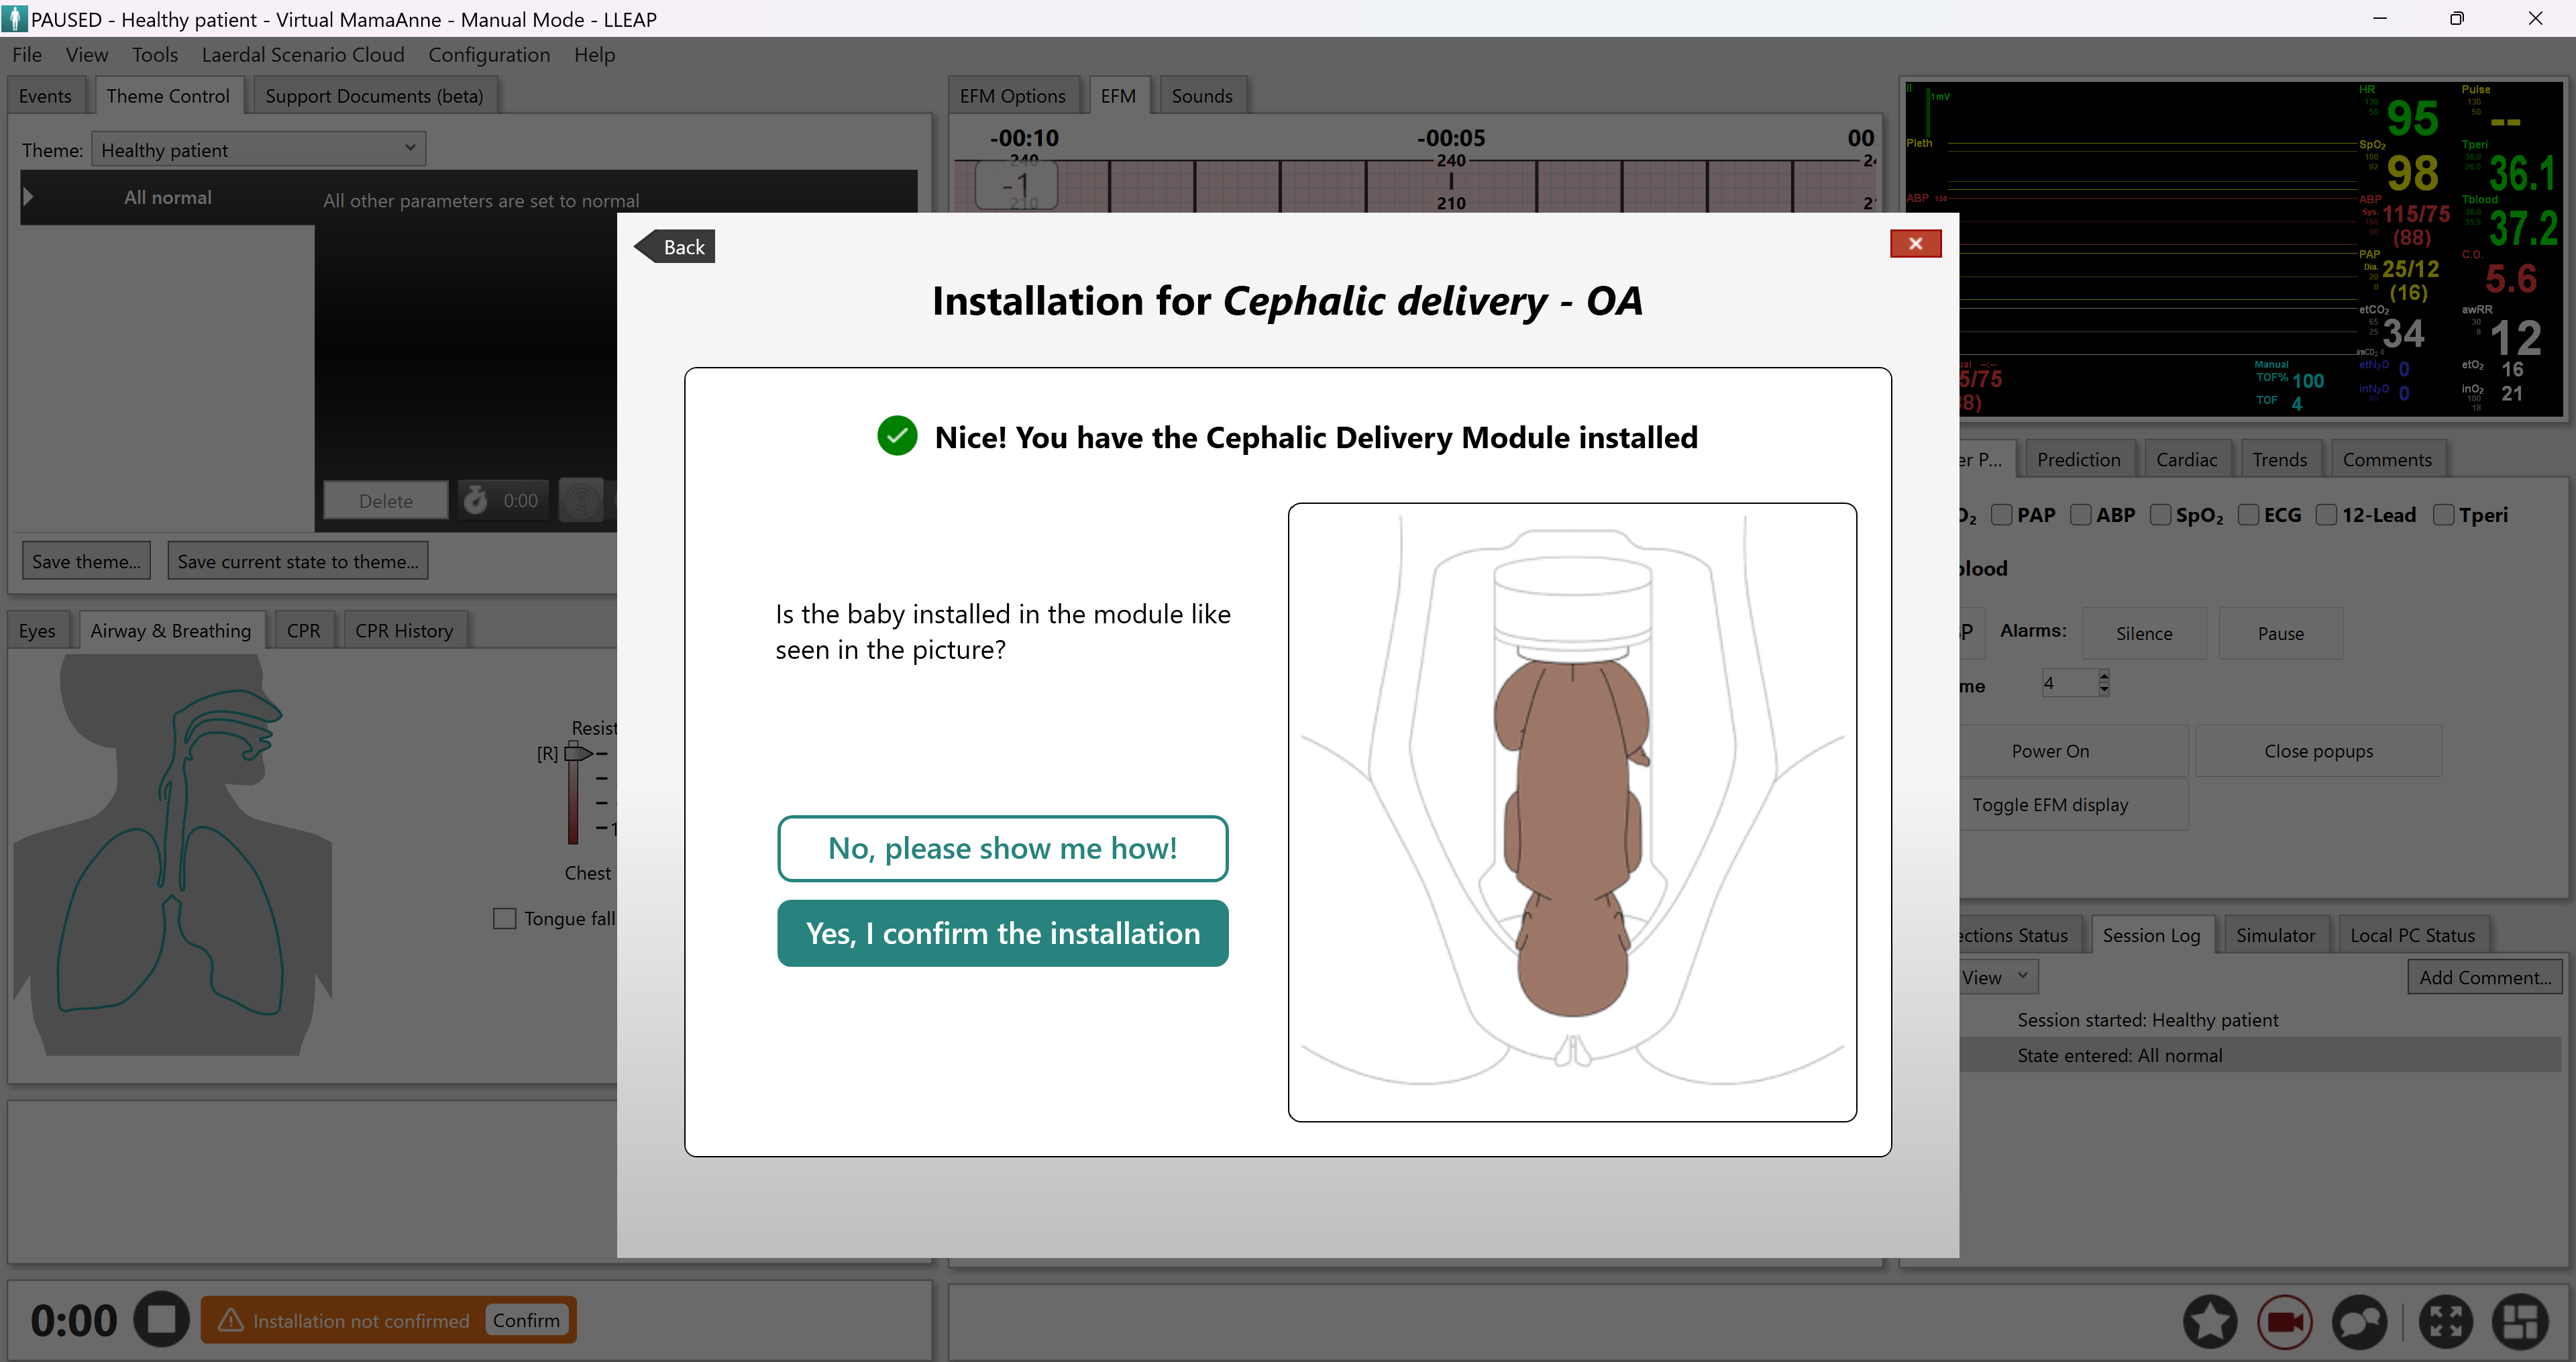
Task: Open chat using the speech bubbles icon
Action: click(x=2360, y=1321)
